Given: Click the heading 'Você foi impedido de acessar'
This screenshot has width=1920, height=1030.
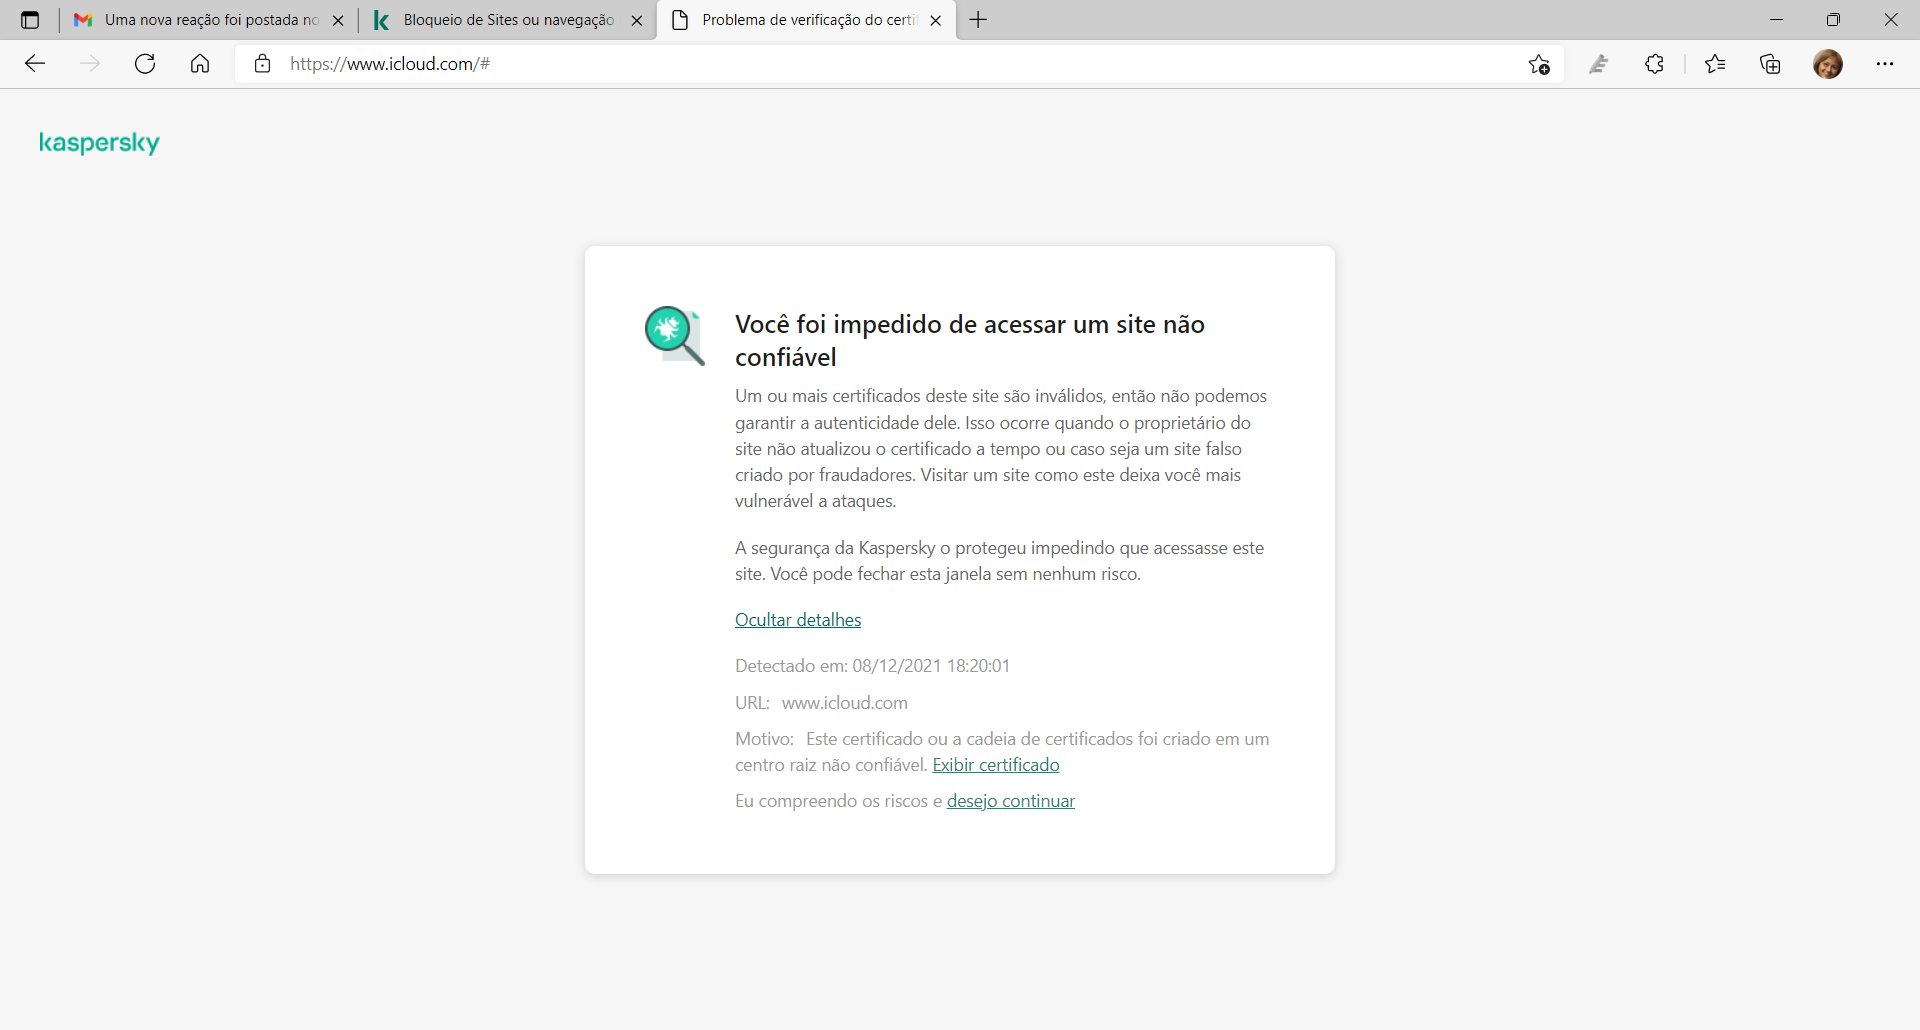Looking at the screenshot, I should [x=970, y=341].
